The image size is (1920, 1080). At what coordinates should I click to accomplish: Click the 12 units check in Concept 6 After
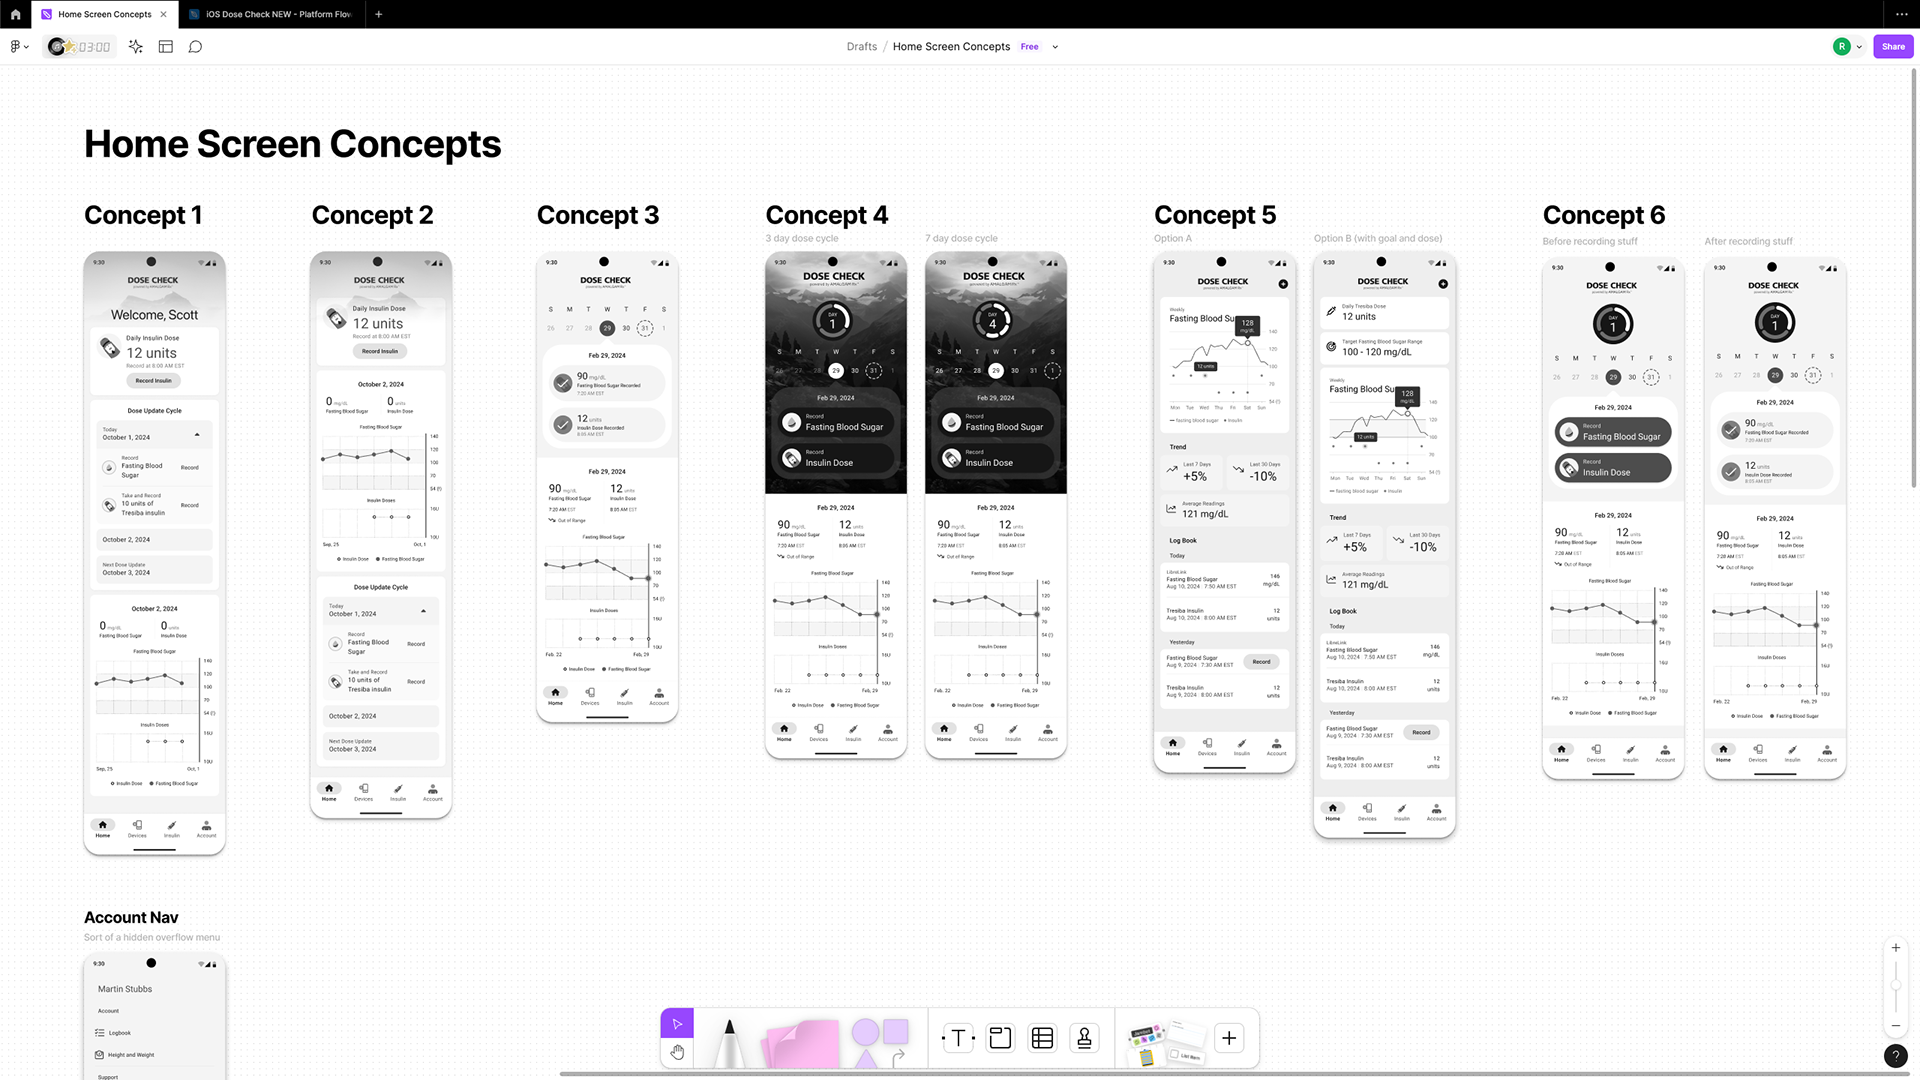point(1731,472)
